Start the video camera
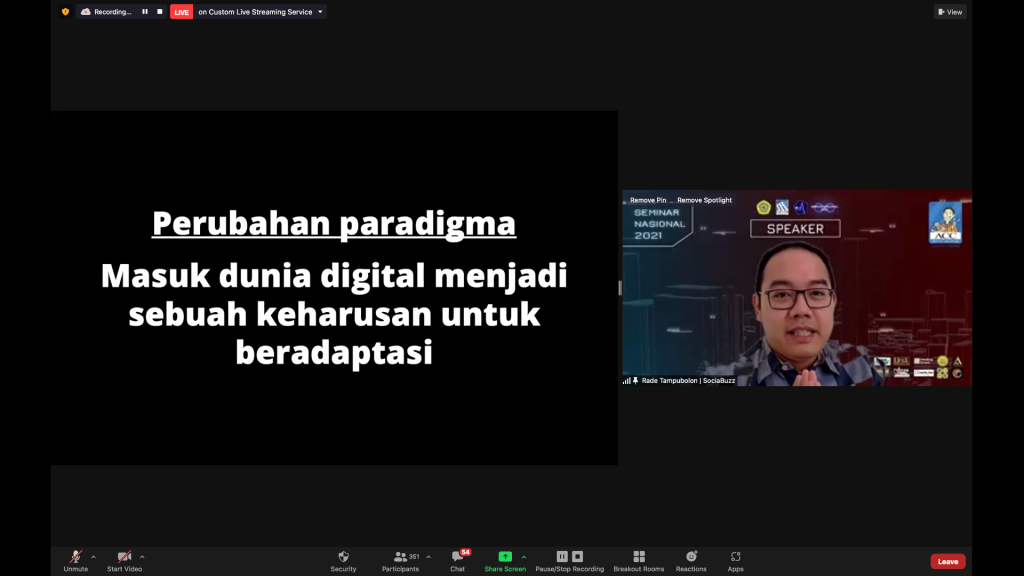 point(124,560)
